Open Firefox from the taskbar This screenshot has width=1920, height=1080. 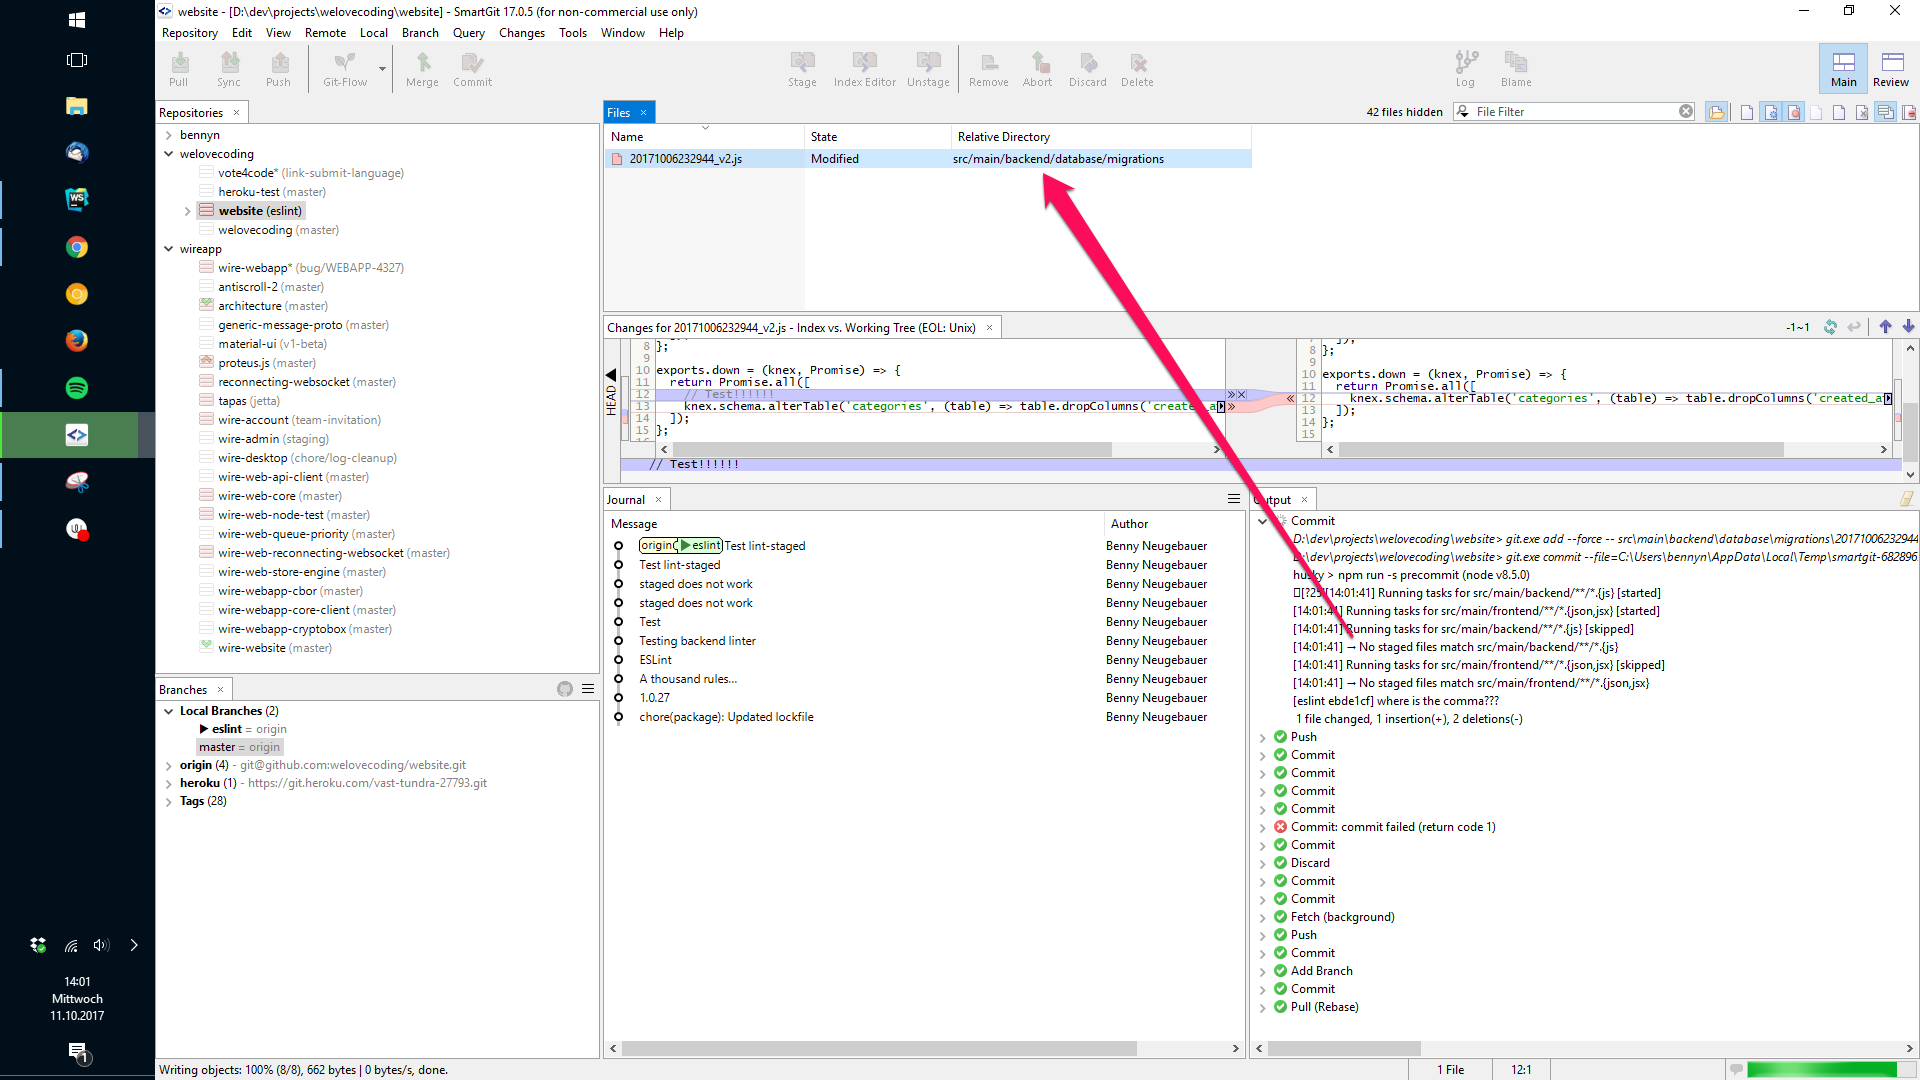pos(77,341)
